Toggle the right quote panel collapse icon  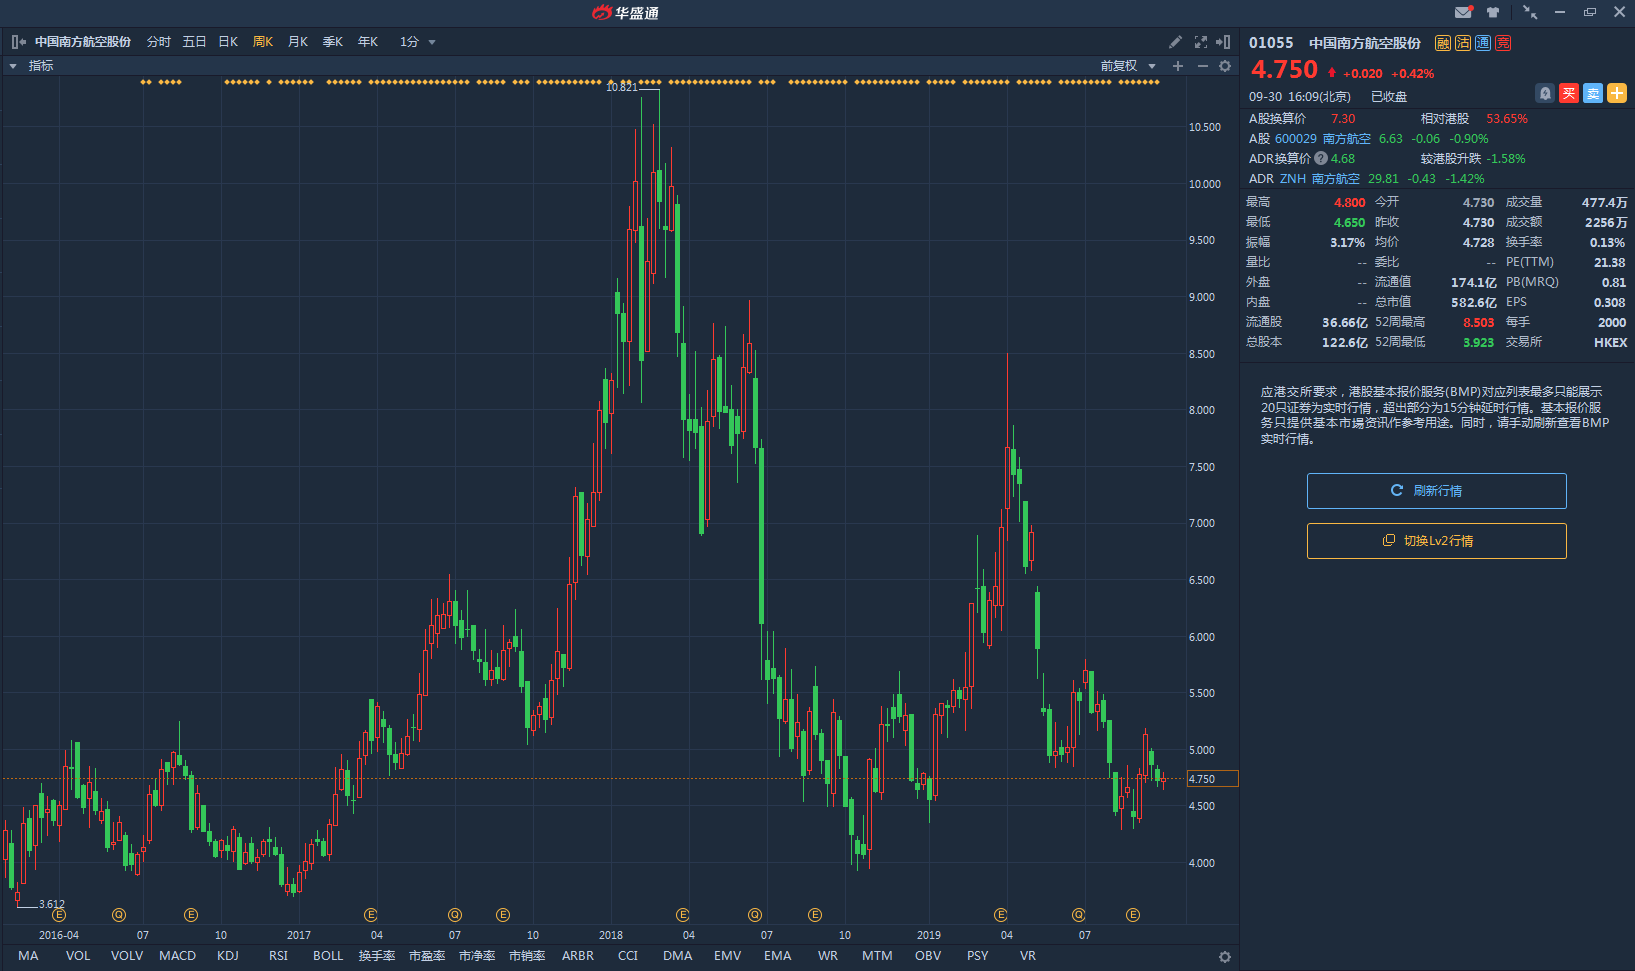click(x=1223, y=42)
